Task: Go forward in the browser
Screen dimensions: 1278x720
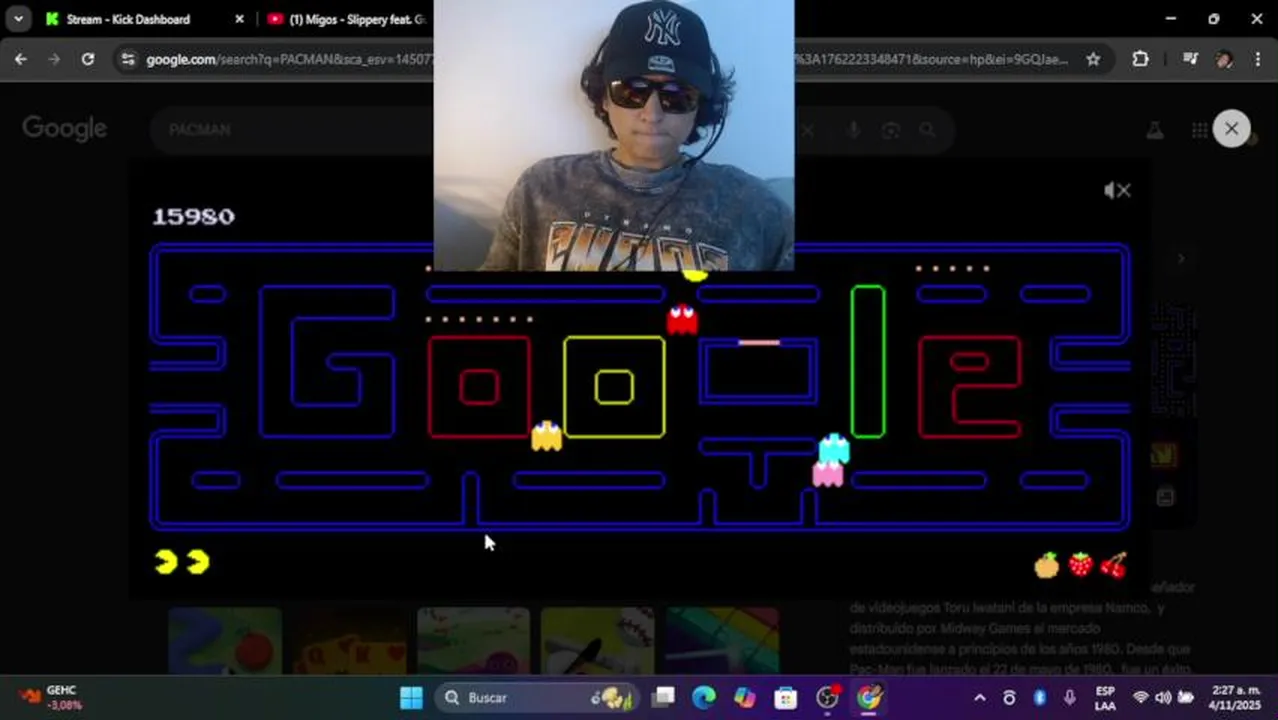Action: [x=54, y=59]
